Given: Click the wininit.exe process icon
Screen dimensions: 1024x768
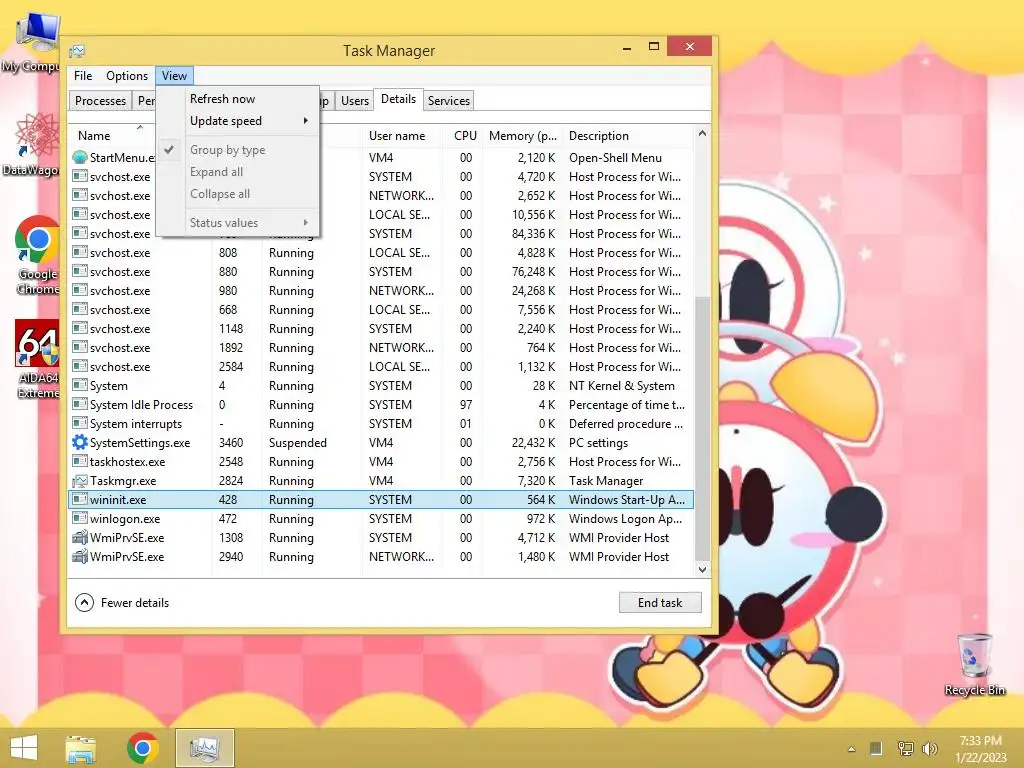Looking at the screenshot, I should pyautogui.click(x=80, y=500).
